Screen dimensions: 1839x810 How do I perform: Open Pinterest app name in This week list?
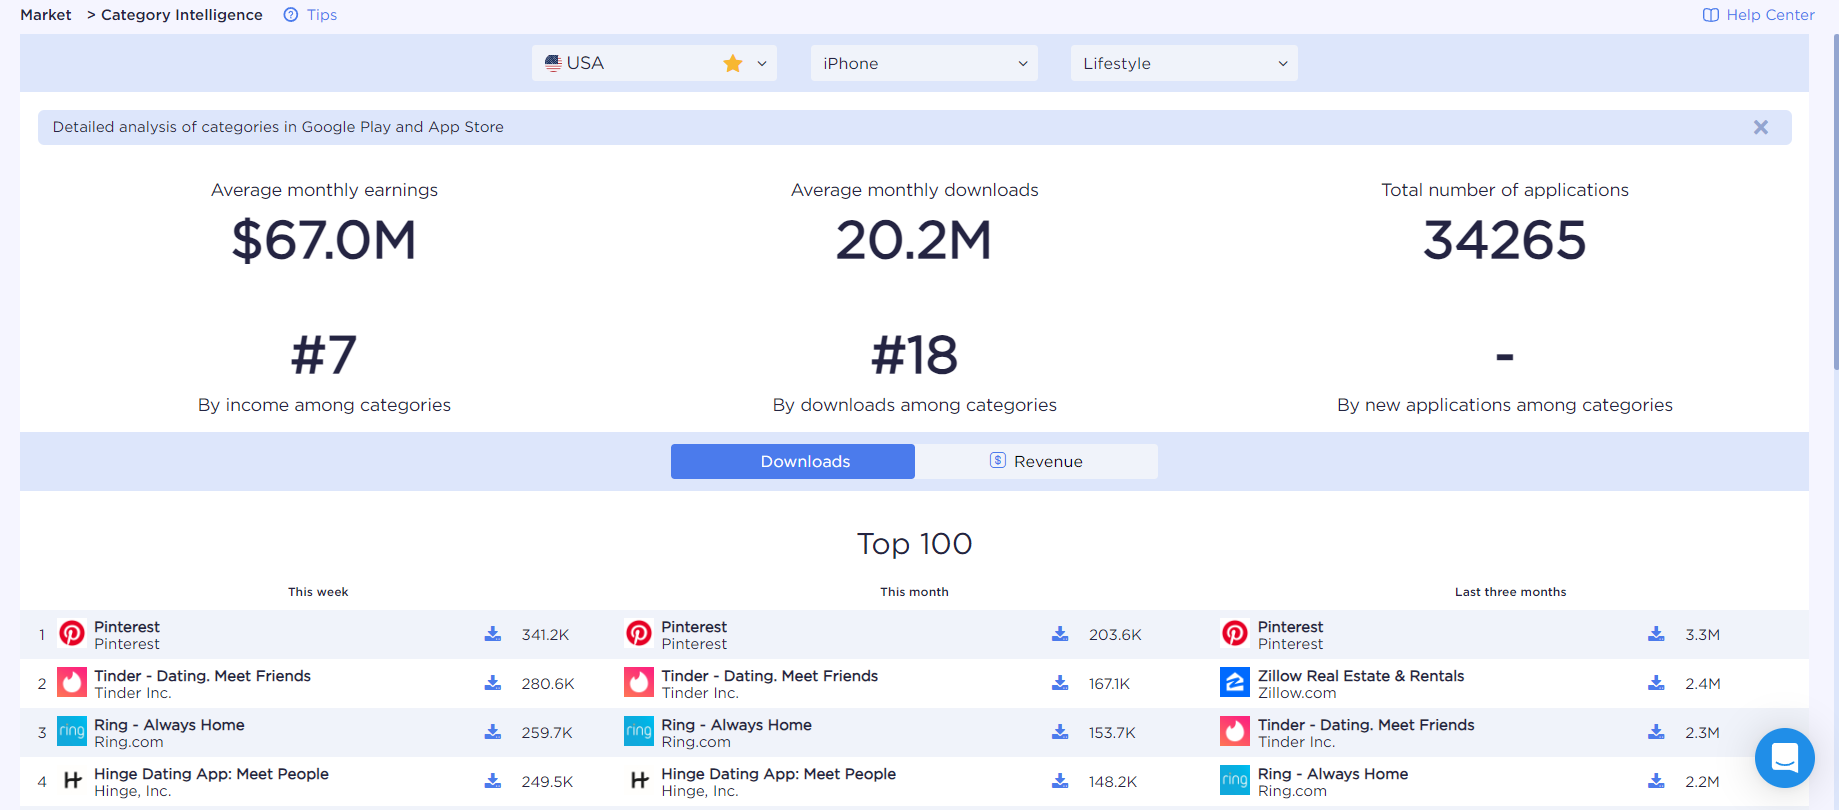127,627
